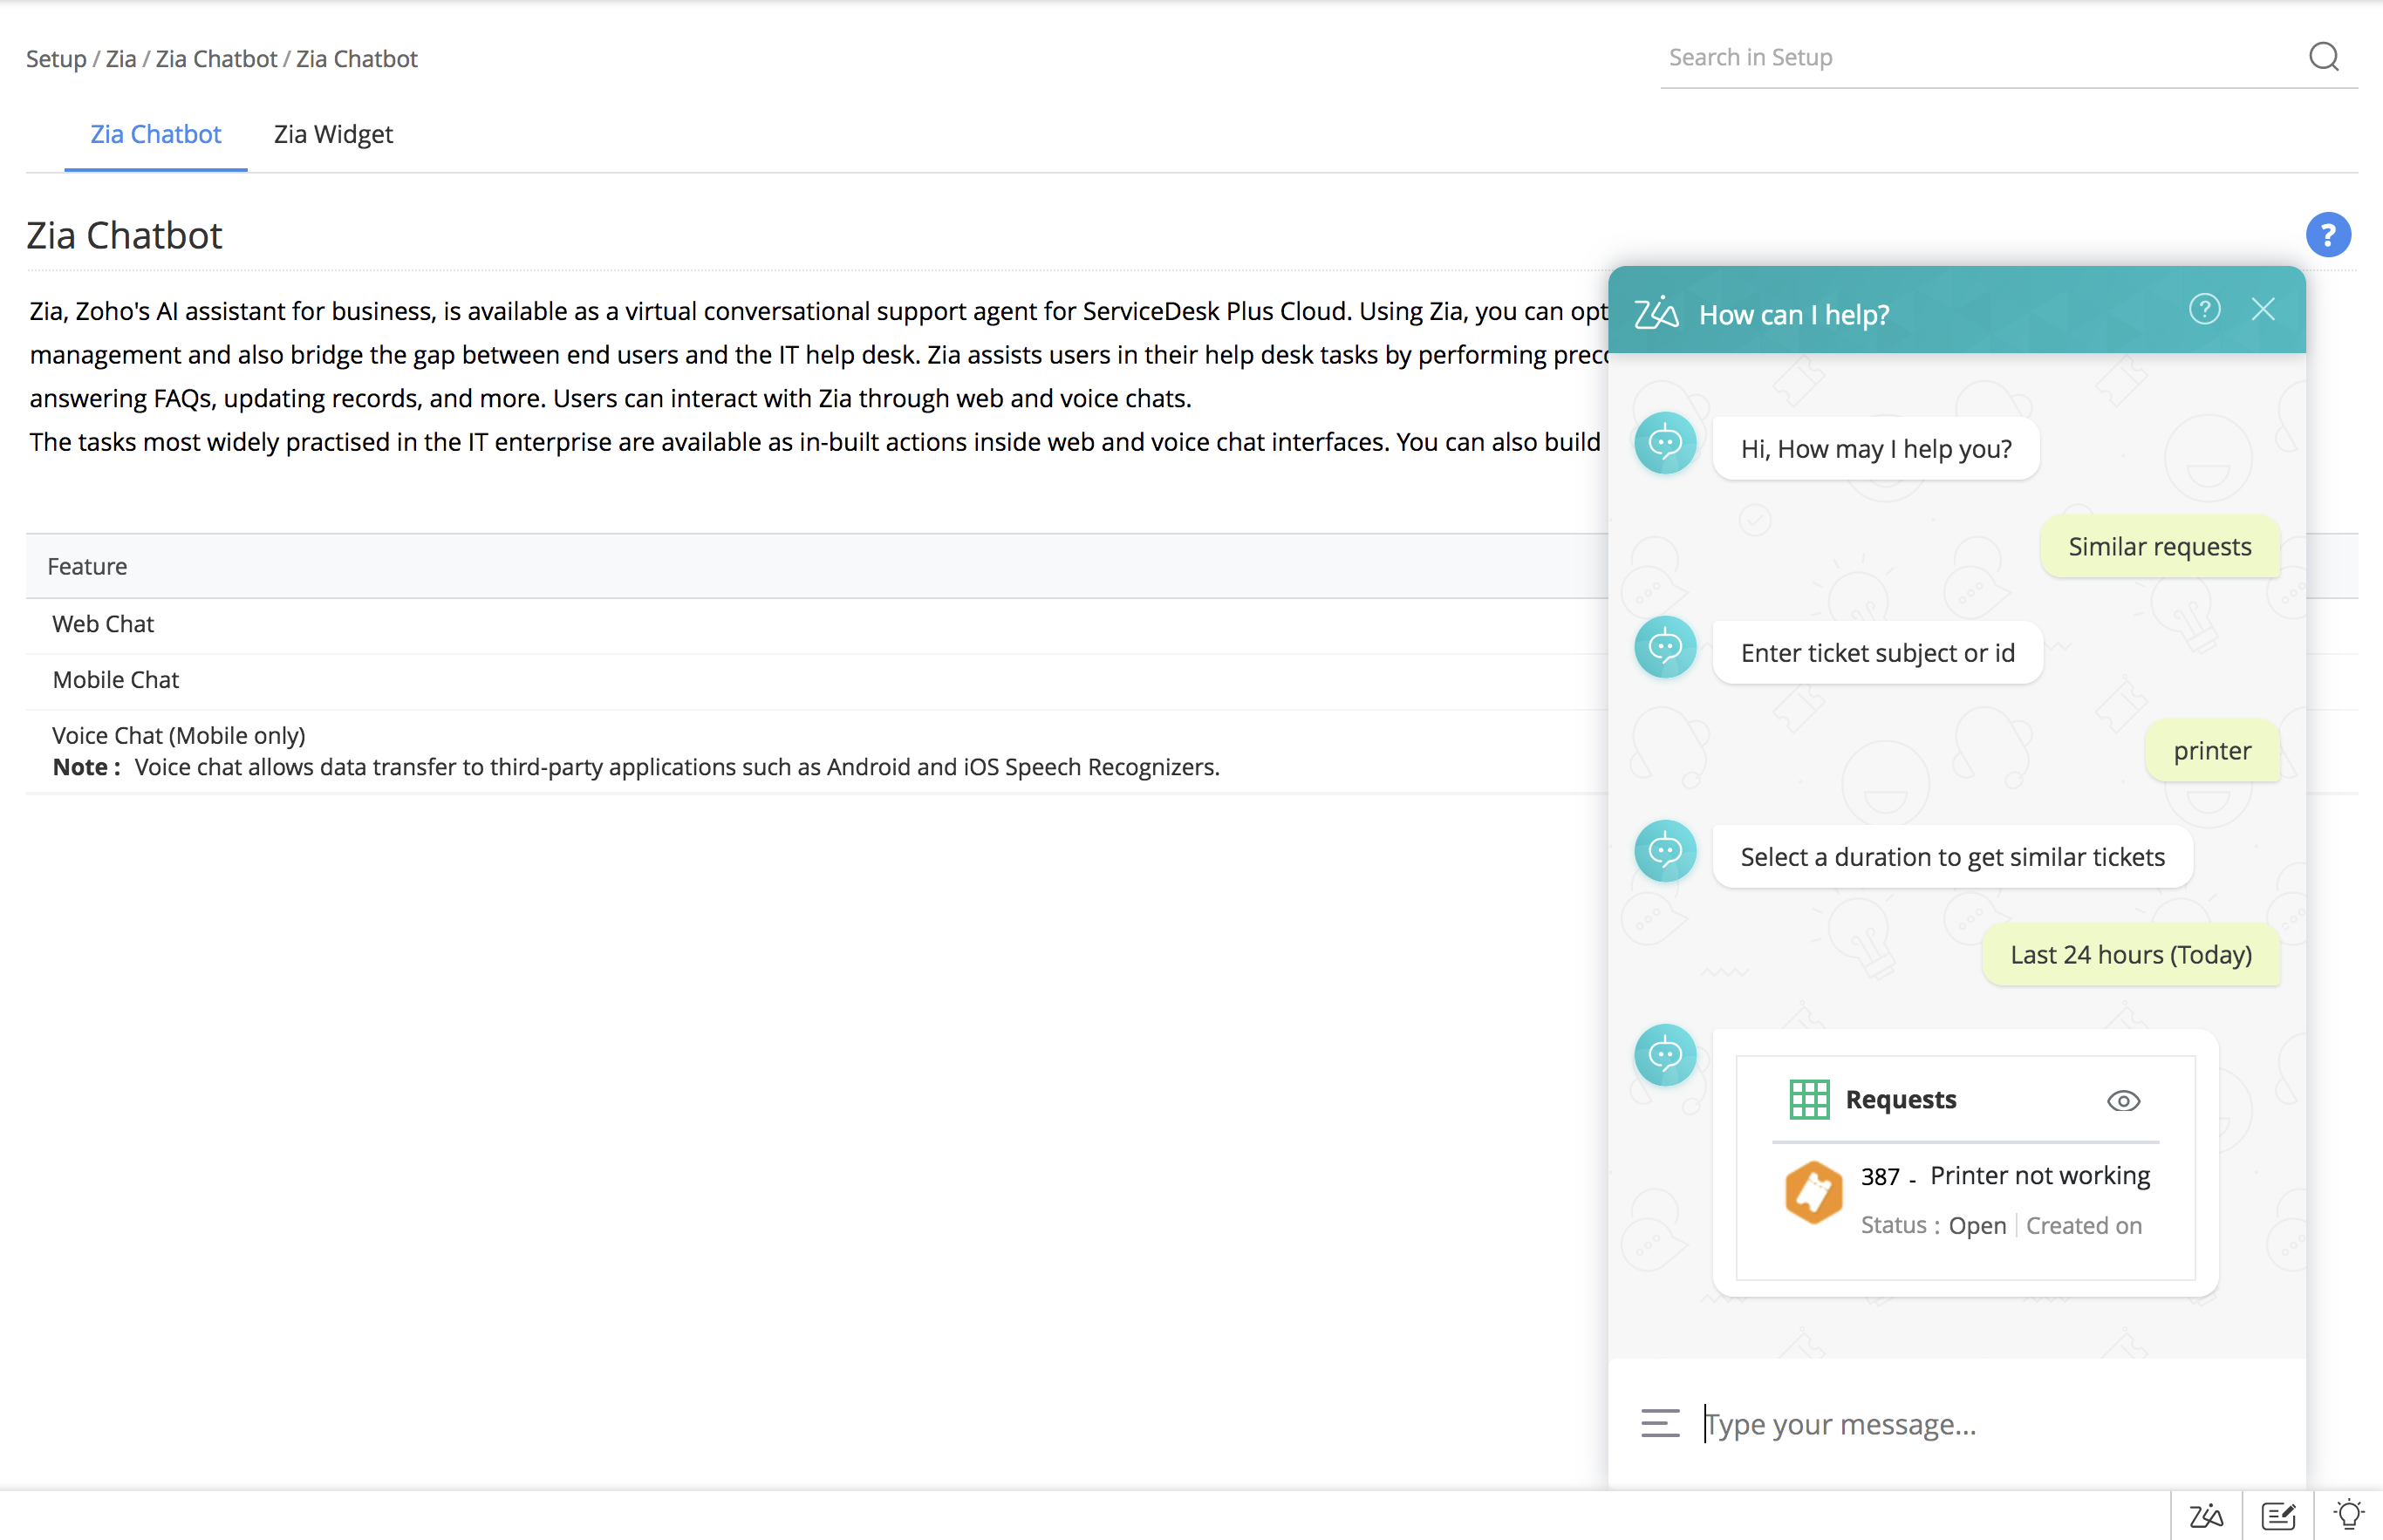Click the search magnifier icon in Setup
Image resolution: width=2383 pixels, height=1540 pixels.
point(2323,57)
